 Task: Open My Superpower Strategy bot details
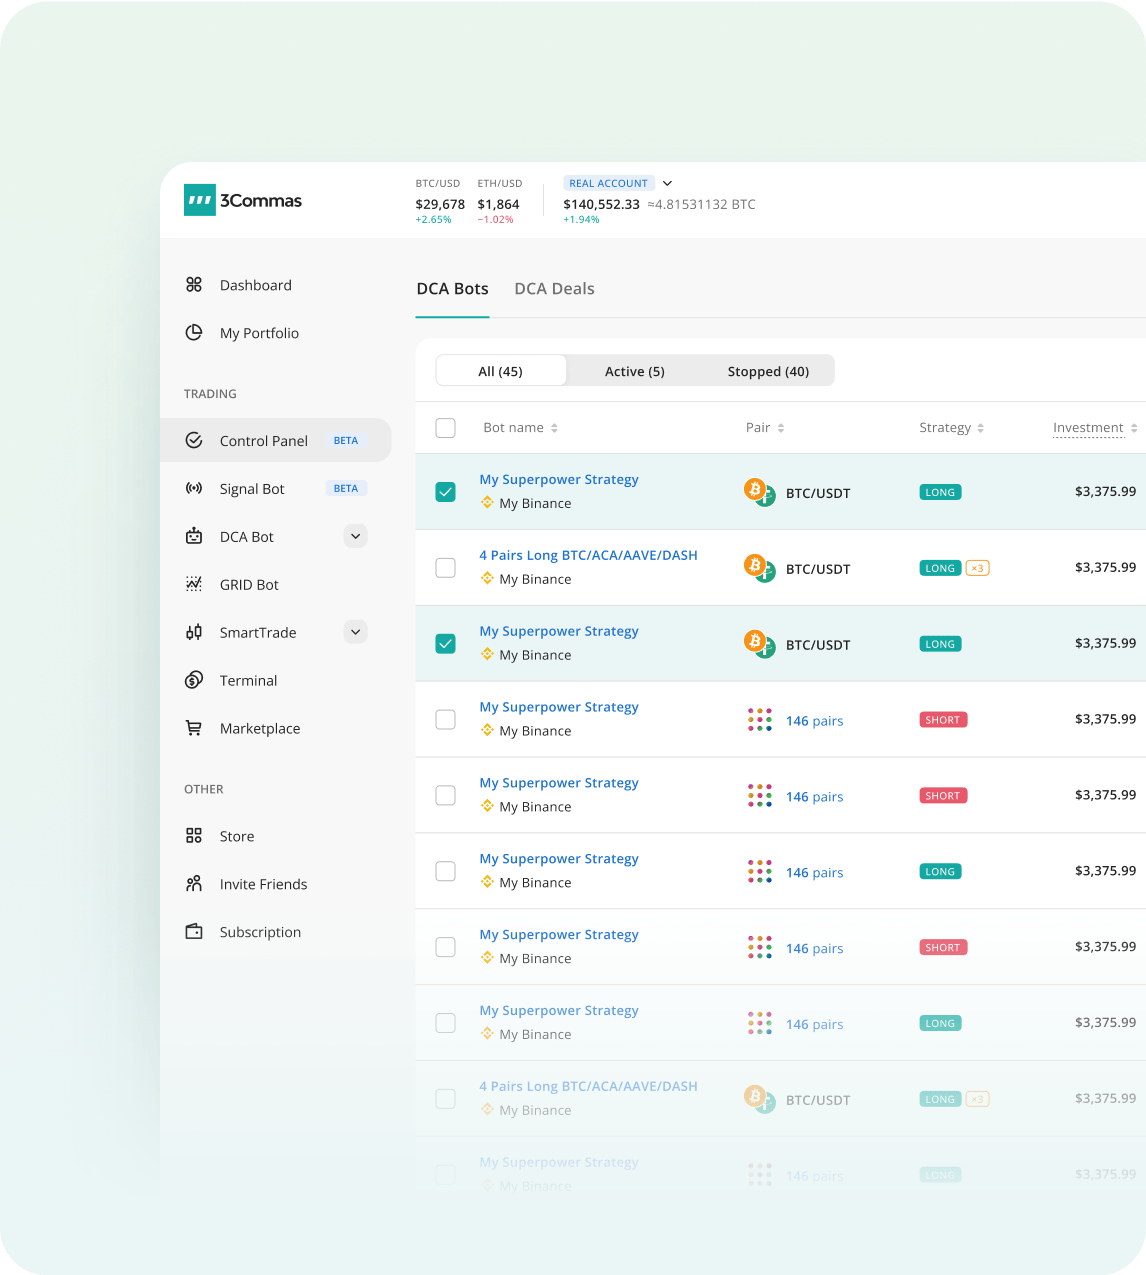559,479
